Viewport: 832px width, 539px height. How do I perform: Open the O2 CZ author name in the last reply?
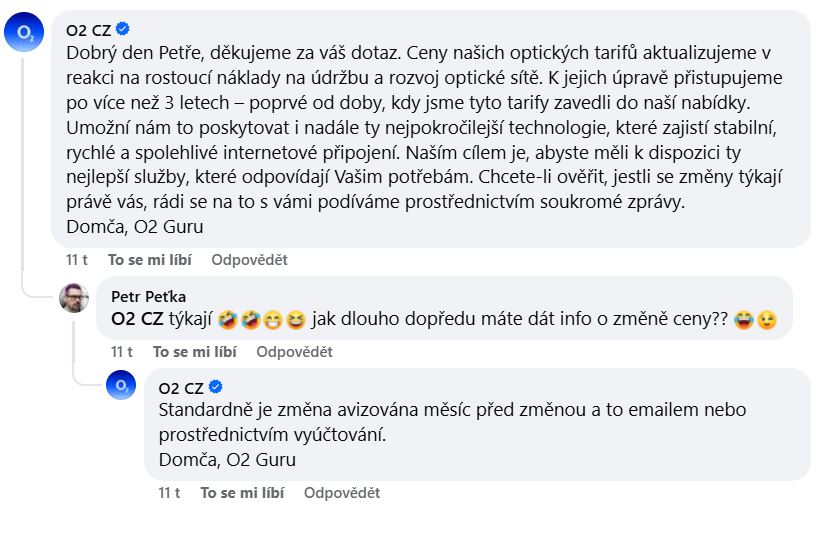(x=181, y=388)
